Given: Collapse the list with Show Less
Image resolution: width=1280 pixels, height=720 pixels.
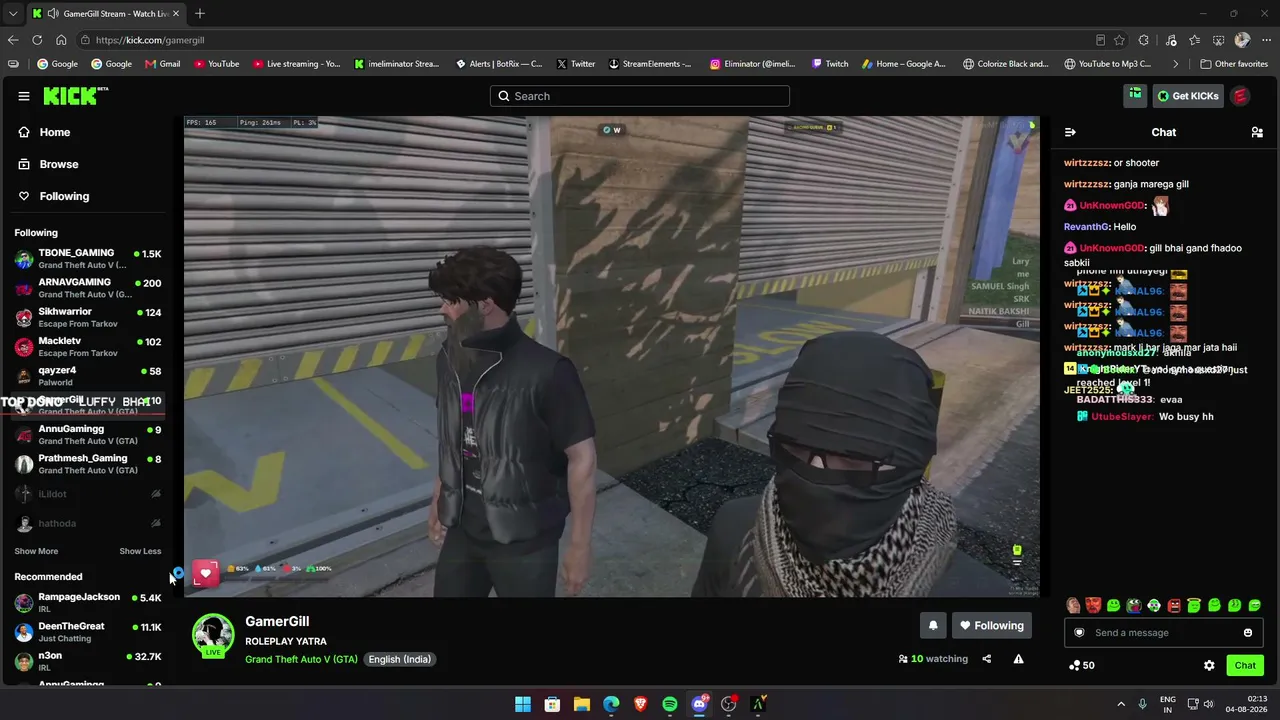Looking at the screenshot, I should [140, 551].
